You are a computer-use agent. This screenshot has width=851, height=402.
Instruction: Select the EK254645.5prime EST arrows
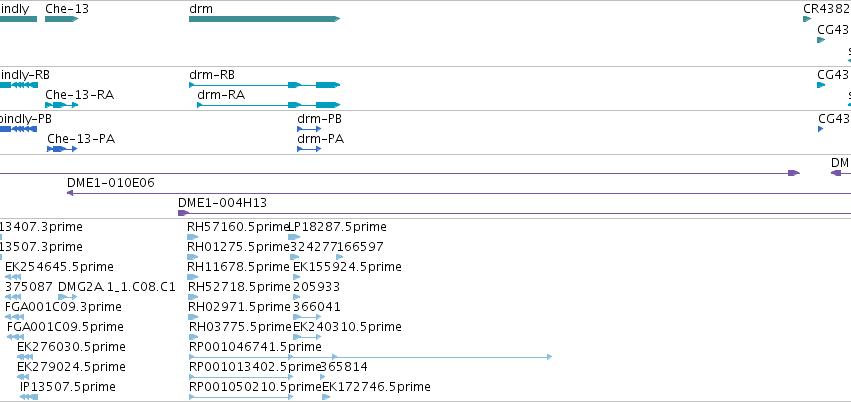point(12,277)
